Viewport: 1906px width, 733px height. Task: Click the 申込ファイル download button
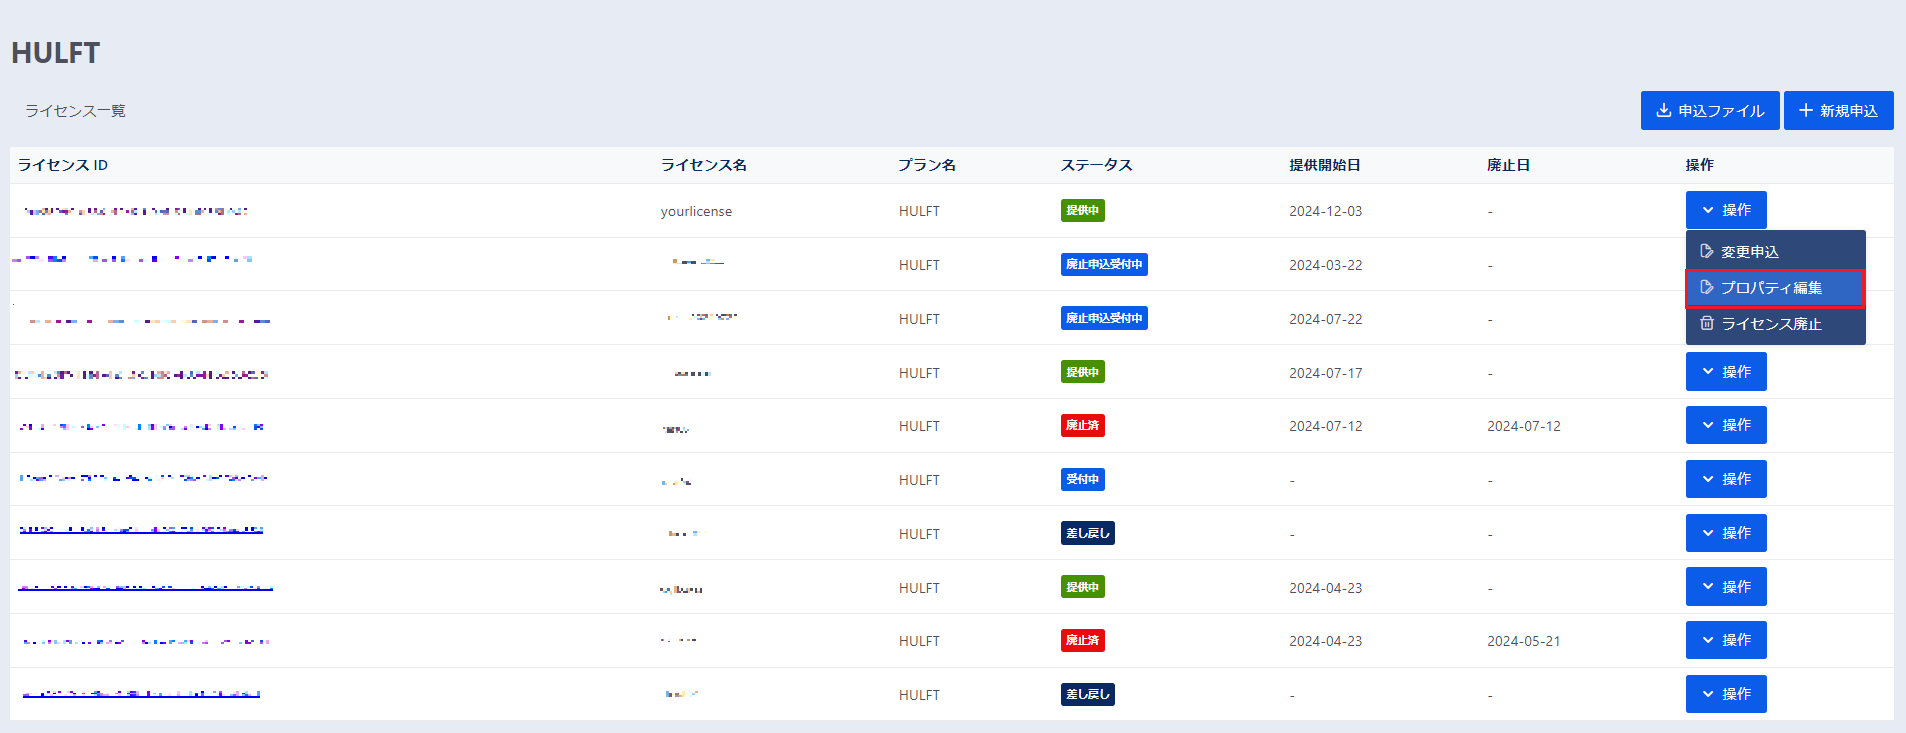[1709, 111]
